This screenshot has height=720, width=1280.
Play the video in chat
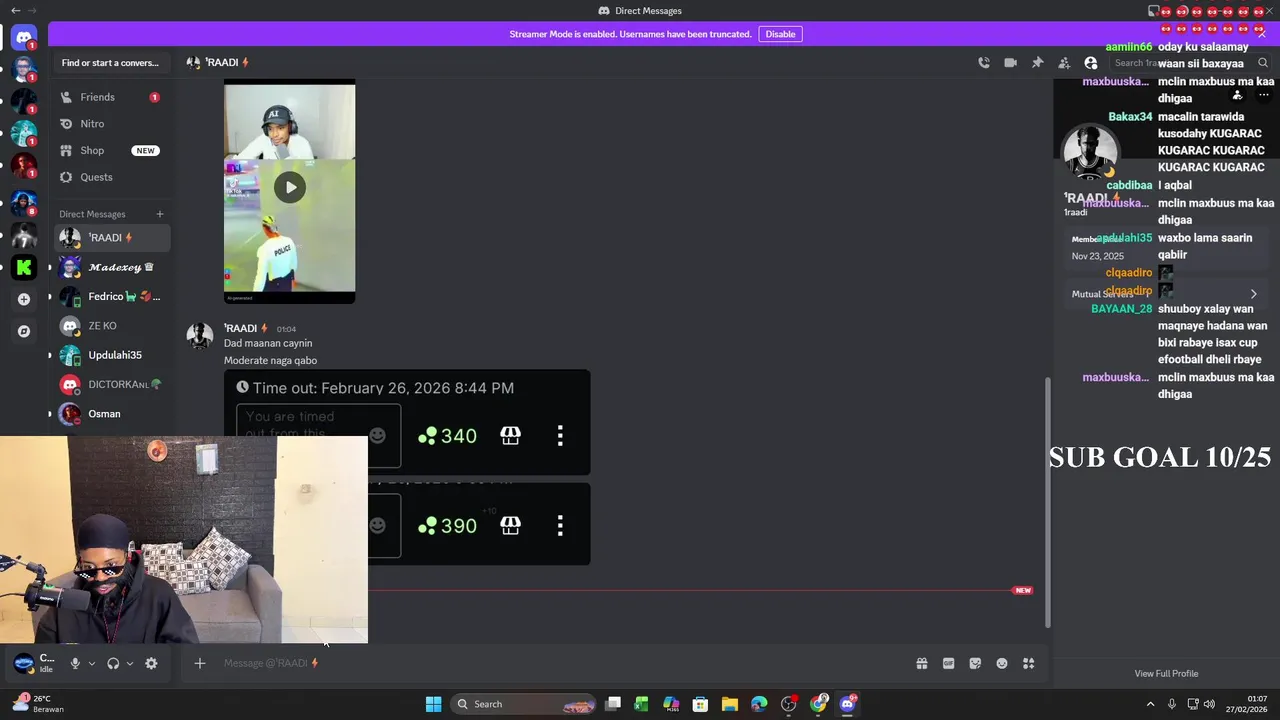289,187
